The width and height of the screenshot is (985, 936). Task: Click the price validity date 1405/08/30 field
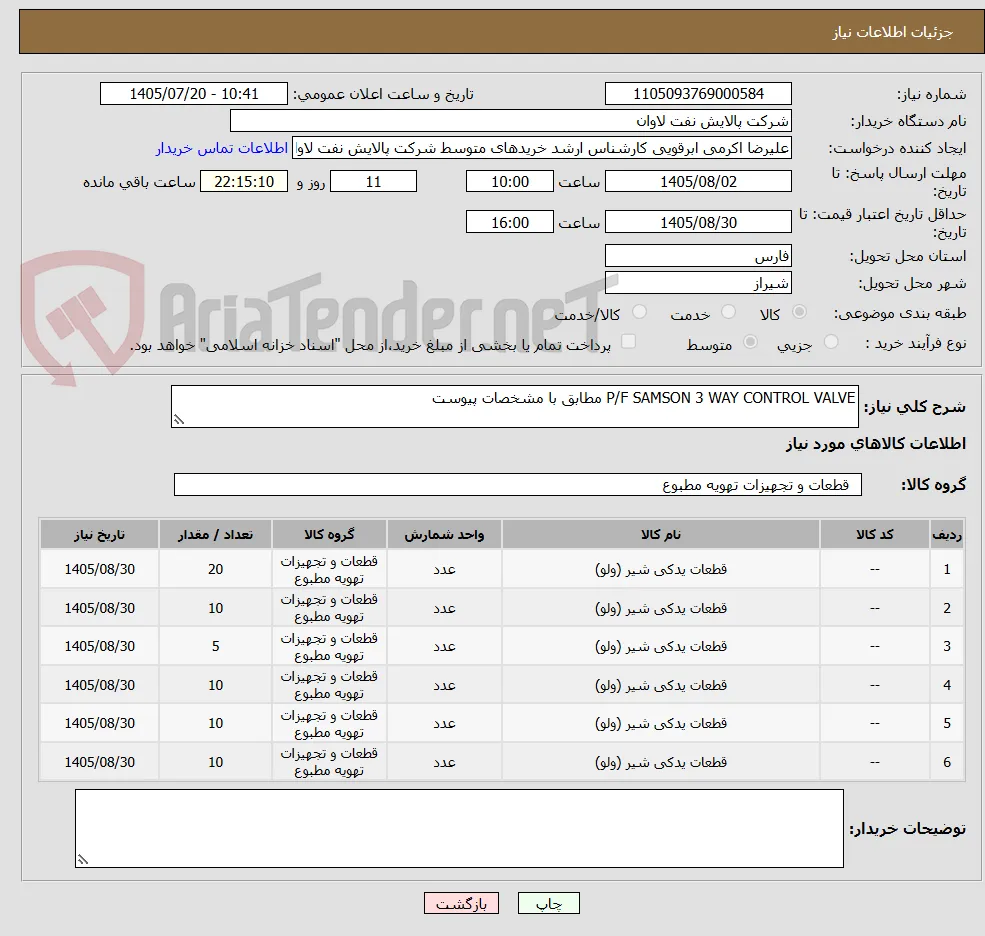pos(698,222)
